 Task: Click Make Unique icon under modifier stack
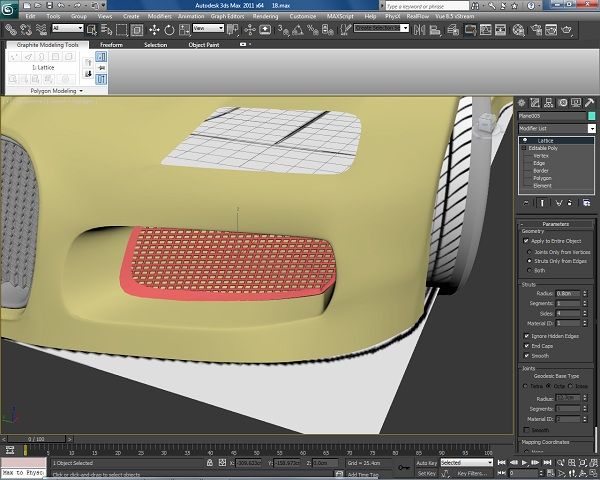tap(559, 203)
